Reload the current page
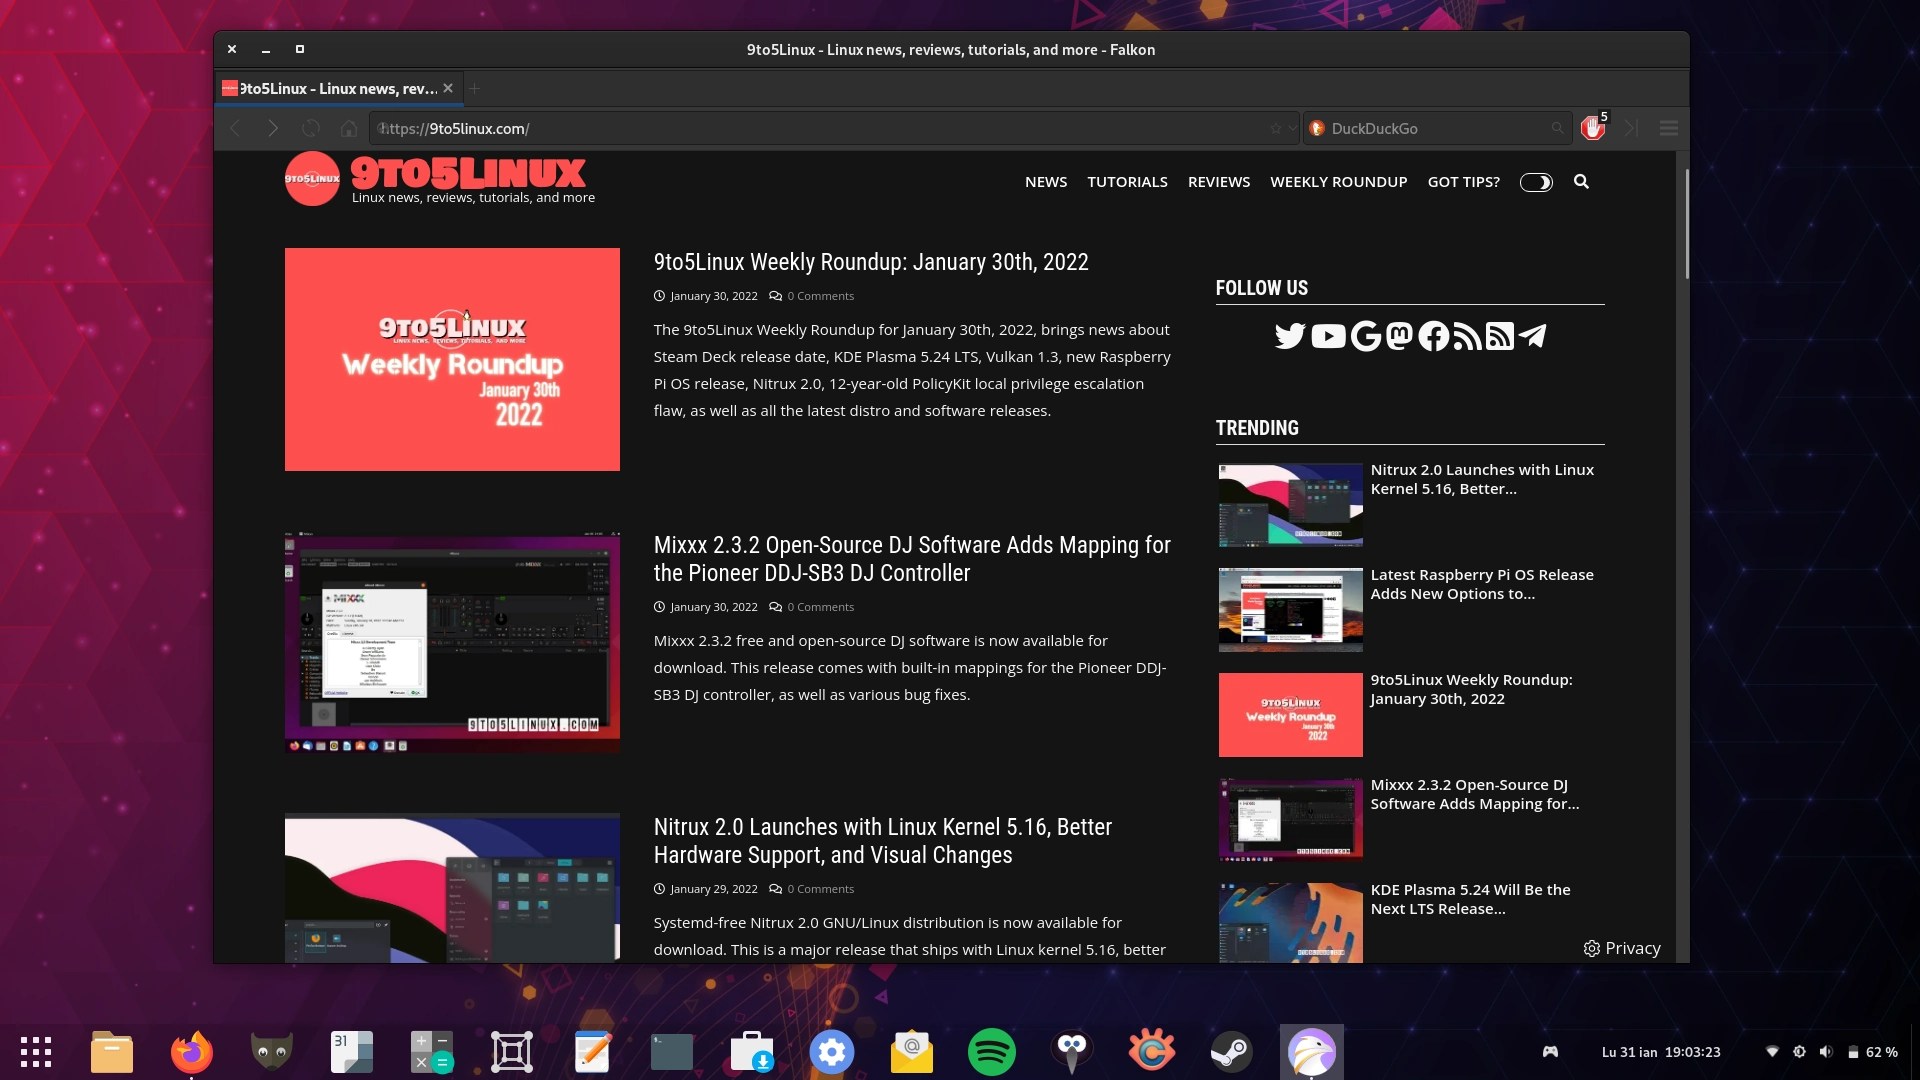Screen dimensions: 1920x1080 (311, 128)
